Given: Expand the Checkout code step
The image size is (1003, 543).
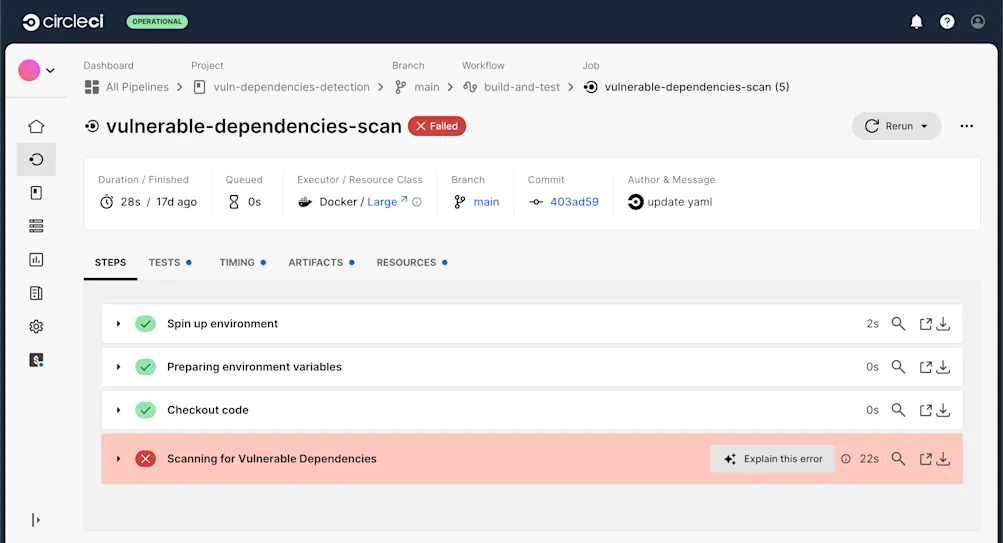Looking at the screenshot, I should click(x=118, y=410).
